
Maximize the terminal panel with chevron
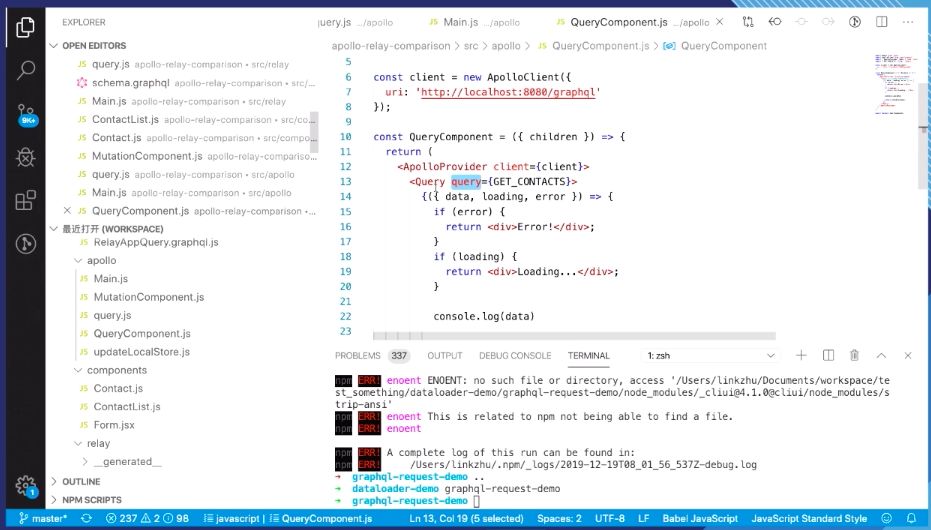881,355
